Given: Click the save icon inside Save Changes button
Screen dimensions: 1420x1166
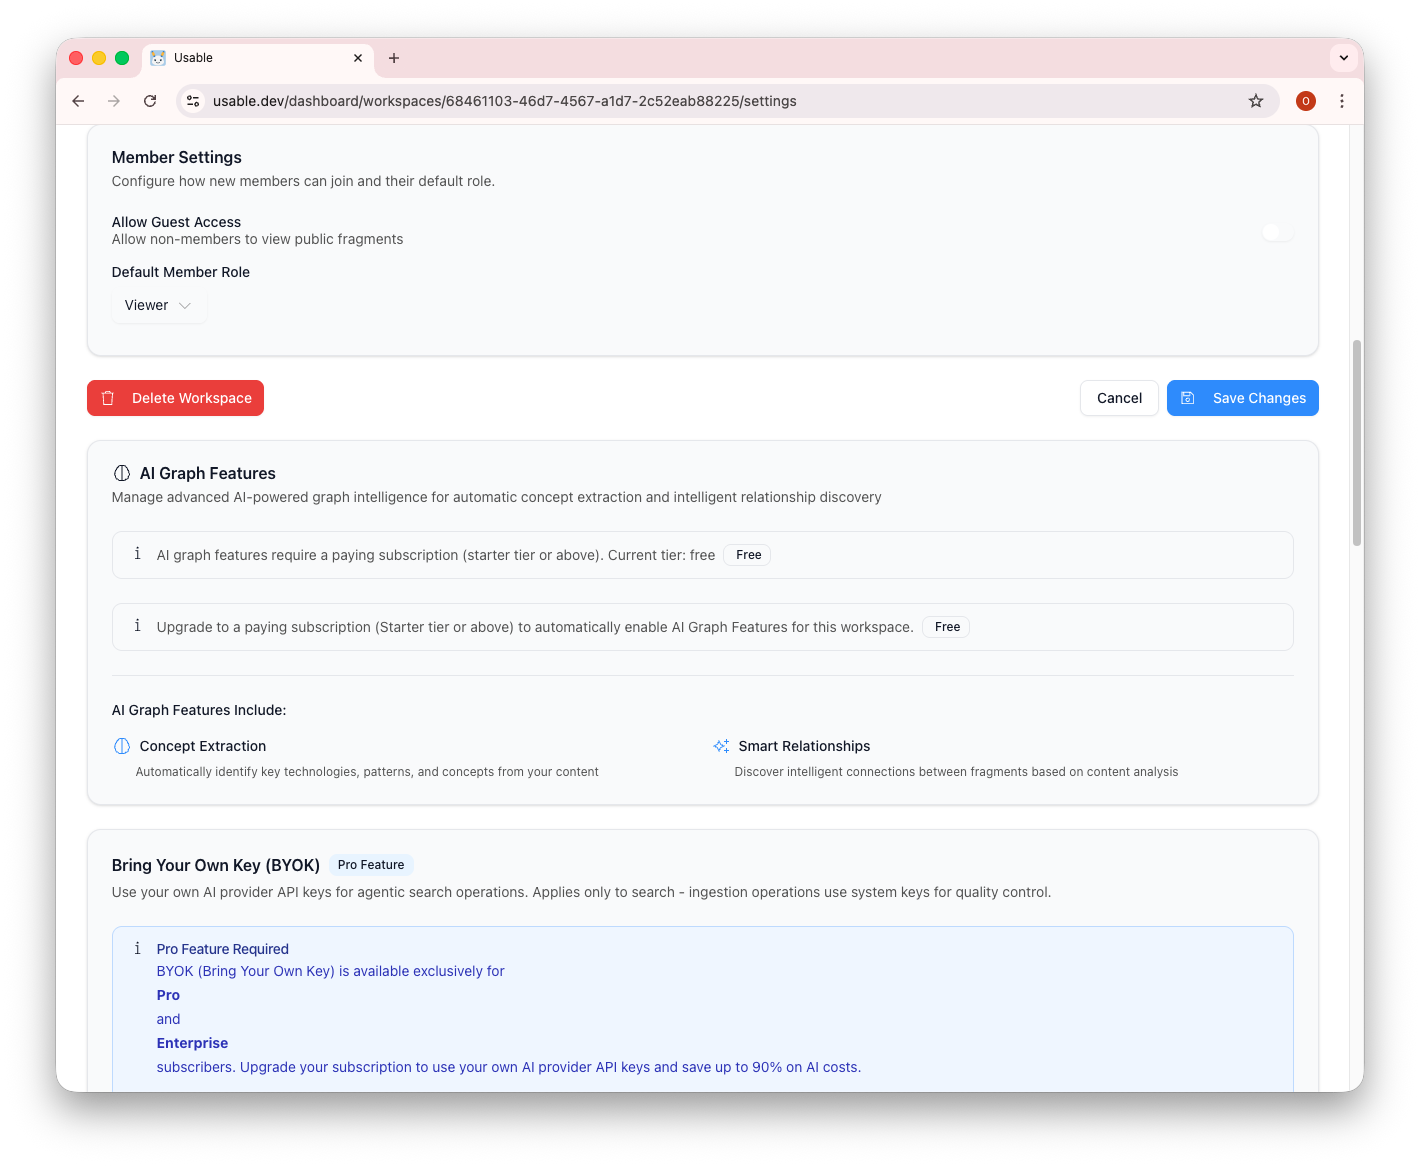Looking at the screenshot, I should [1187, 397].
